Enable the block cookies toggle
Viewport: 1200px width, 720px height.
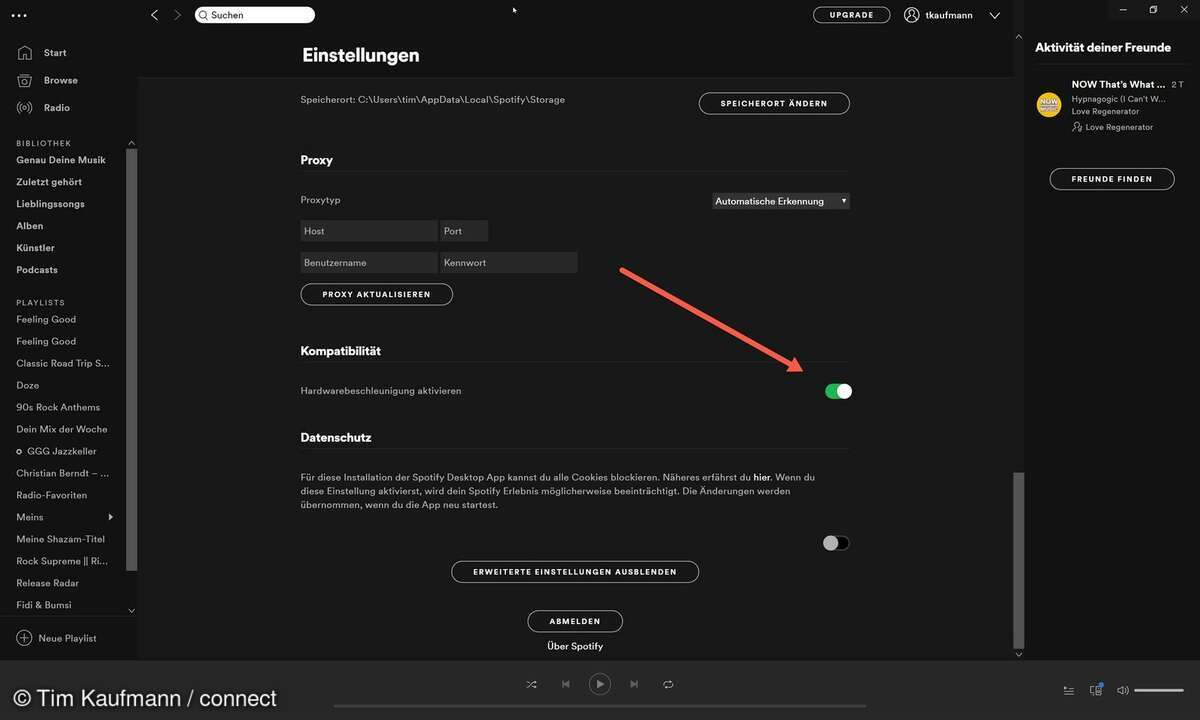point(836,543)
